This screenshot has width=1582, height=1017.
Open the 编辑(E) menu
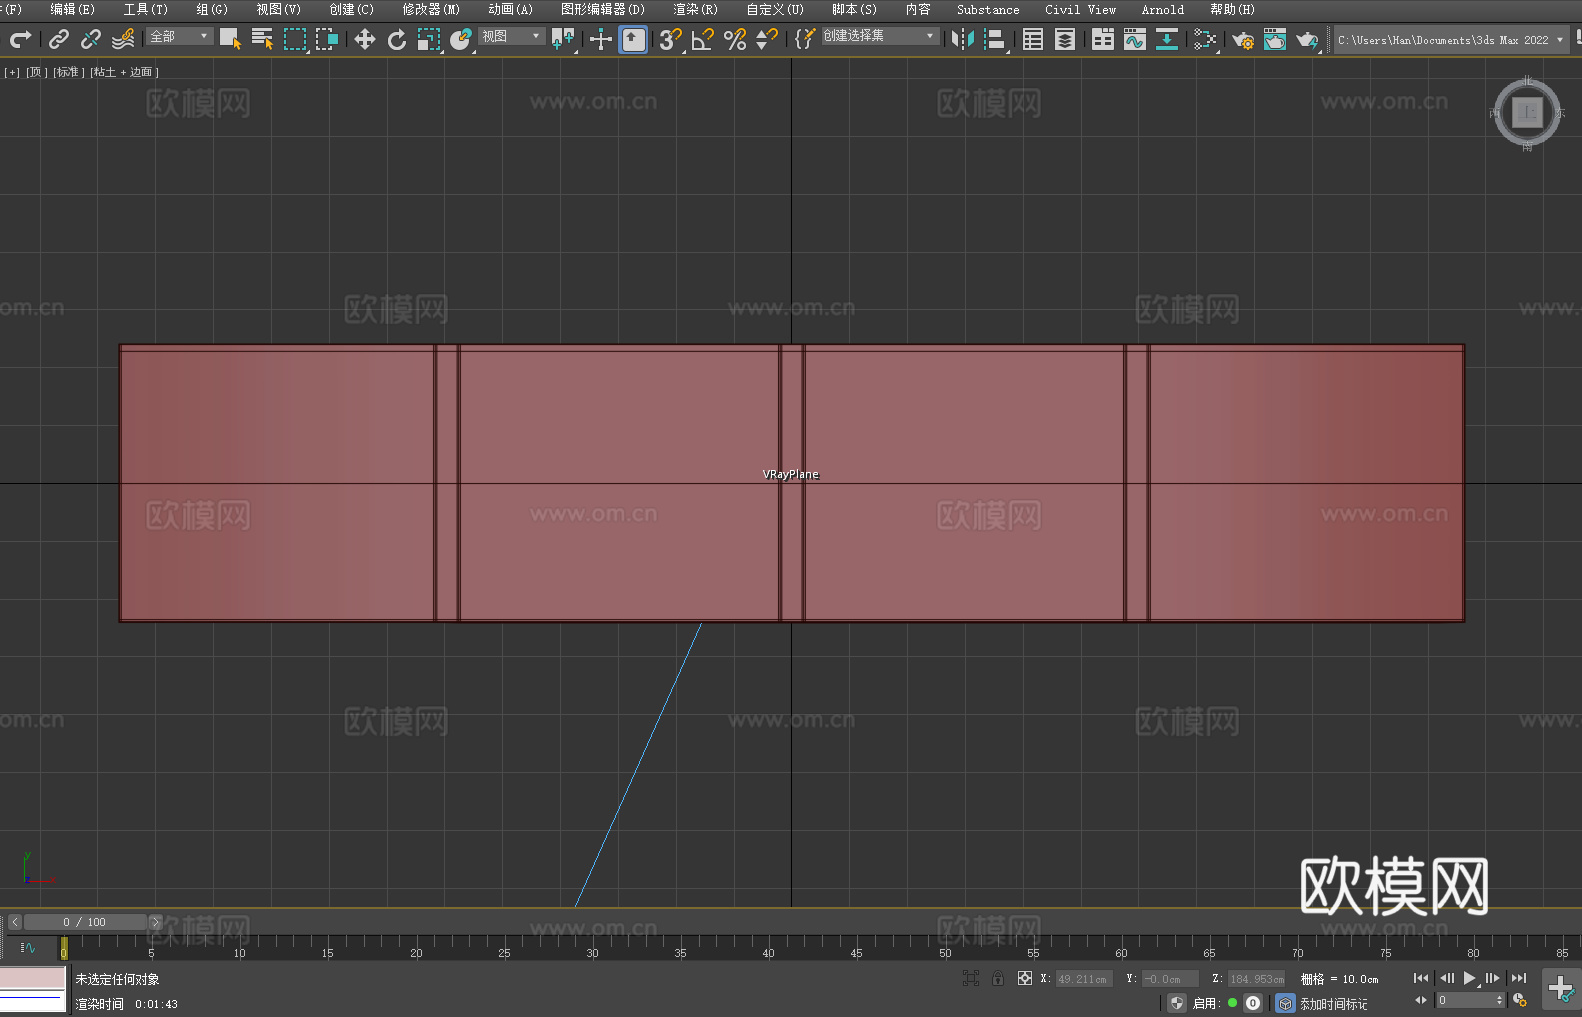[x=72, y=9]
